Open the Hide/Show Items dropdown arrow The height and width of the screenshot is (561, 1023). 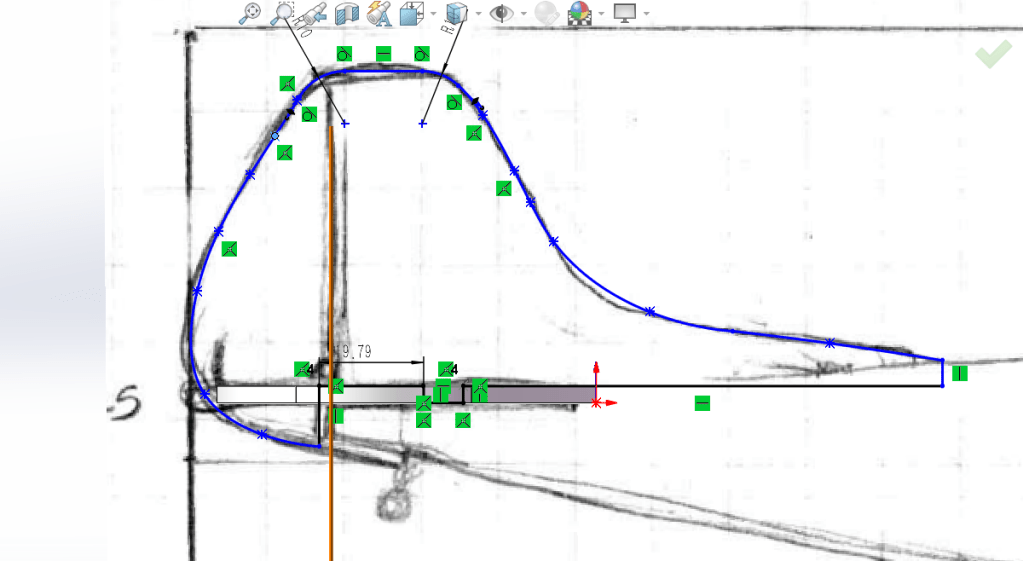pyautogui.click(x=523, y=14)
